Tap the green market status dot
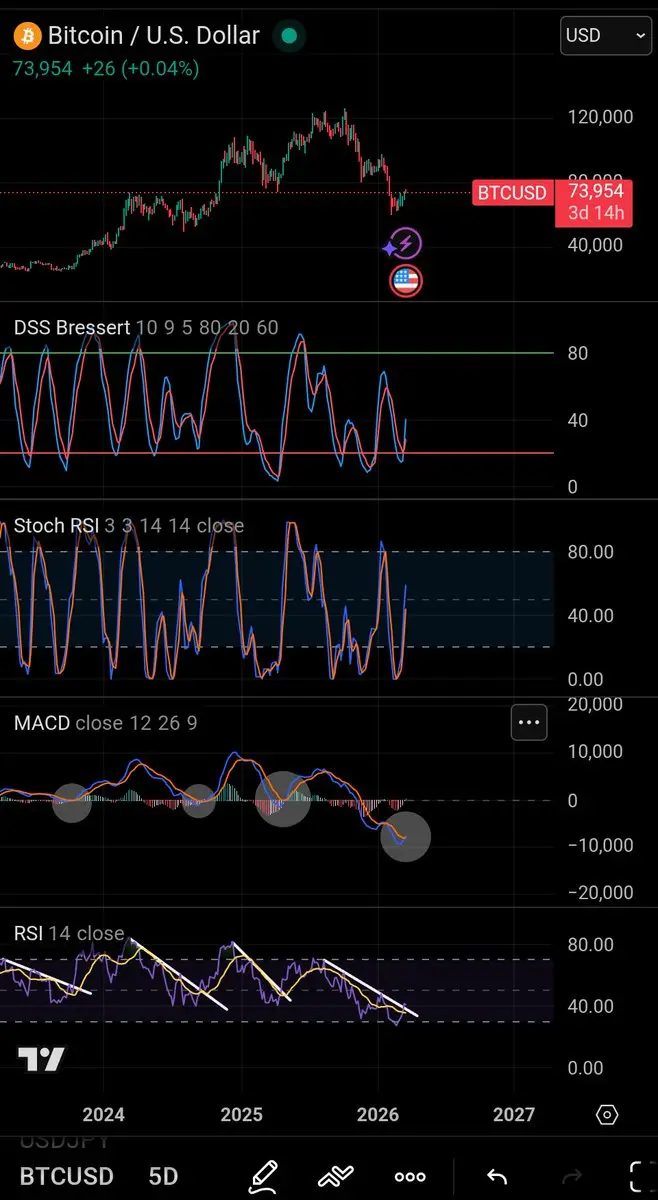The width and height of the screenshot is (658, 1200). 289,36
